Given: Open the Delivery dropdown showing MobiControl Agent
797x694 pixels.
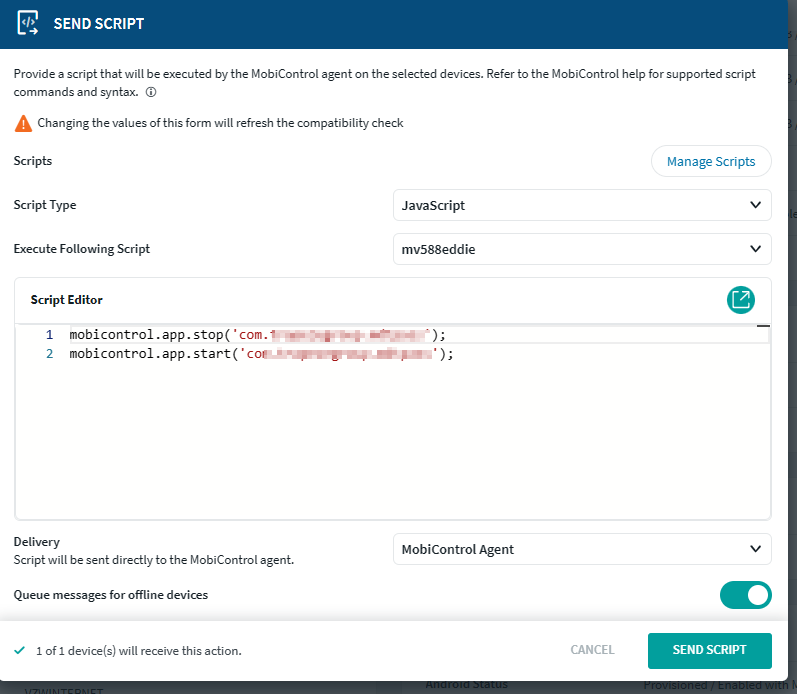Looking at the screenshot, I should click(x=582, y=549).
